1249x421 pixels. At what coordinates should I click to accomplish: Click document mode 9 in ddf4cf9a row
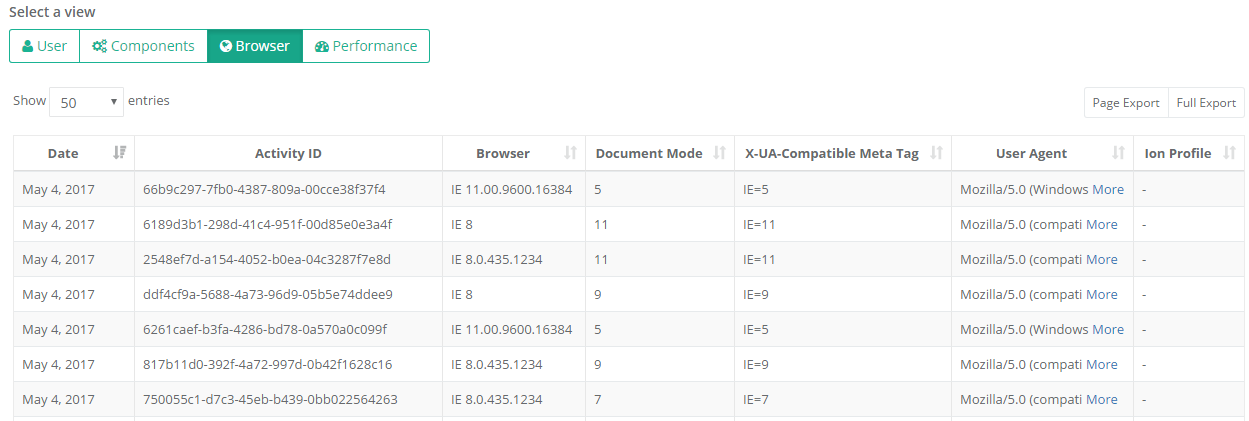point(598,294)
